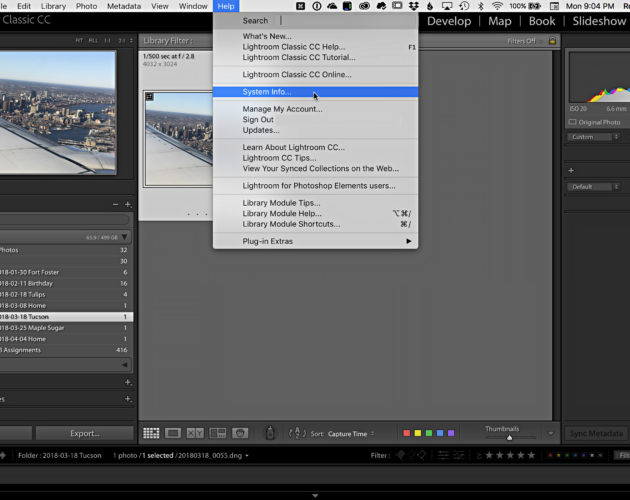This screenshot has width=630, height=500.
Task: Add preset plus icon in right panel
Action: pyautogui.click(x=571, y=171)
